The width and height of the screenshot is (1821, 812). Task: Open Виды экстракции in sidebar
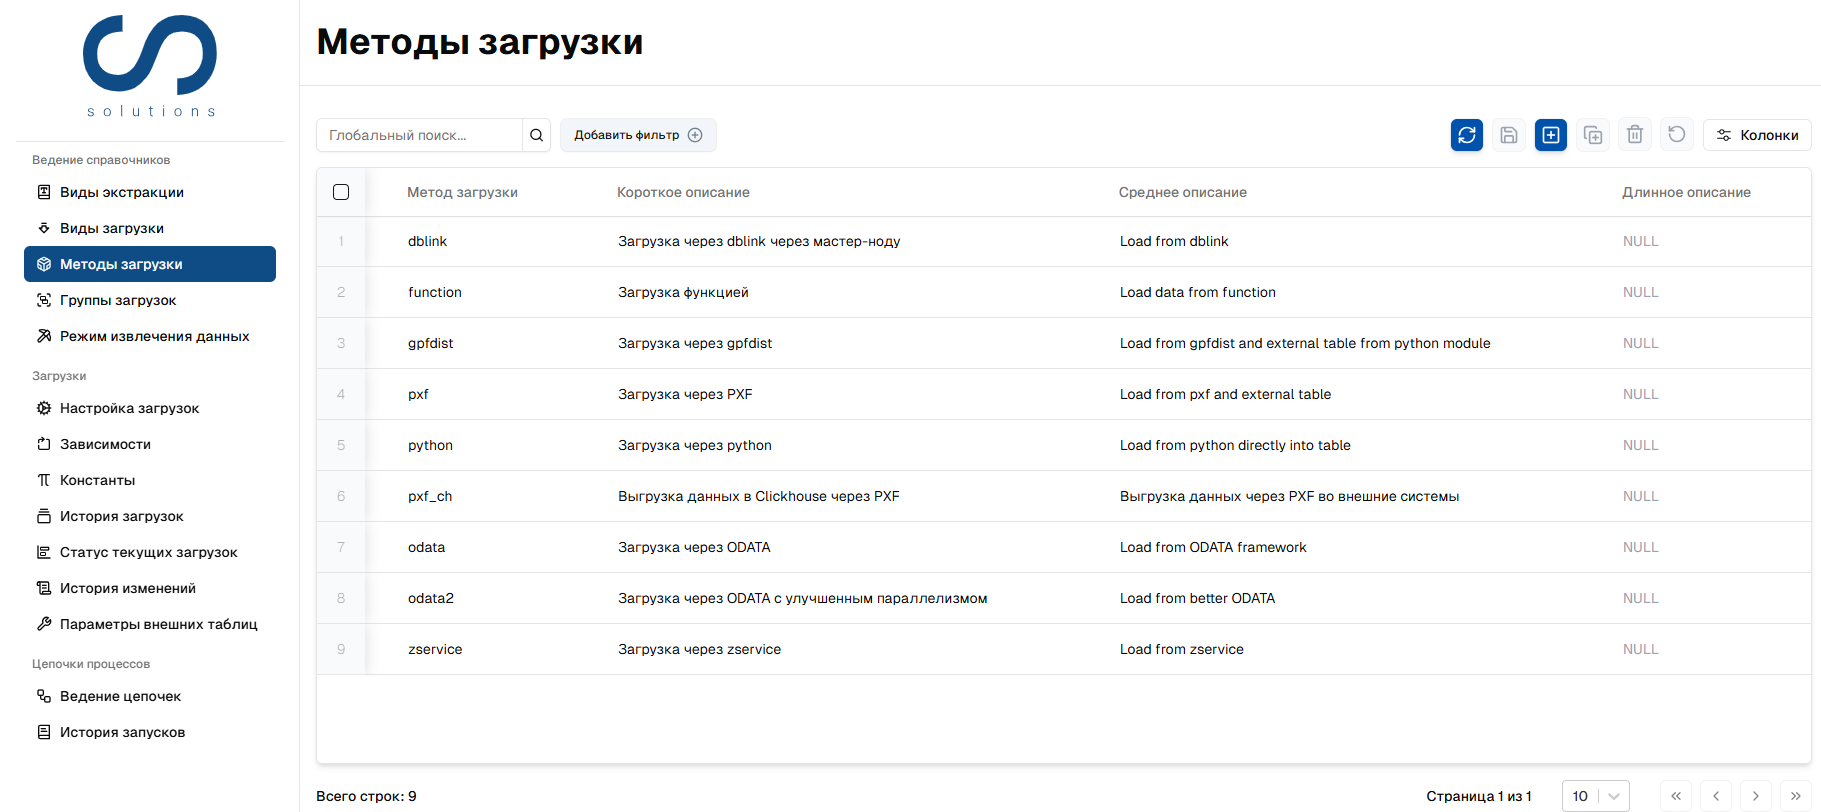click(121, 192)
